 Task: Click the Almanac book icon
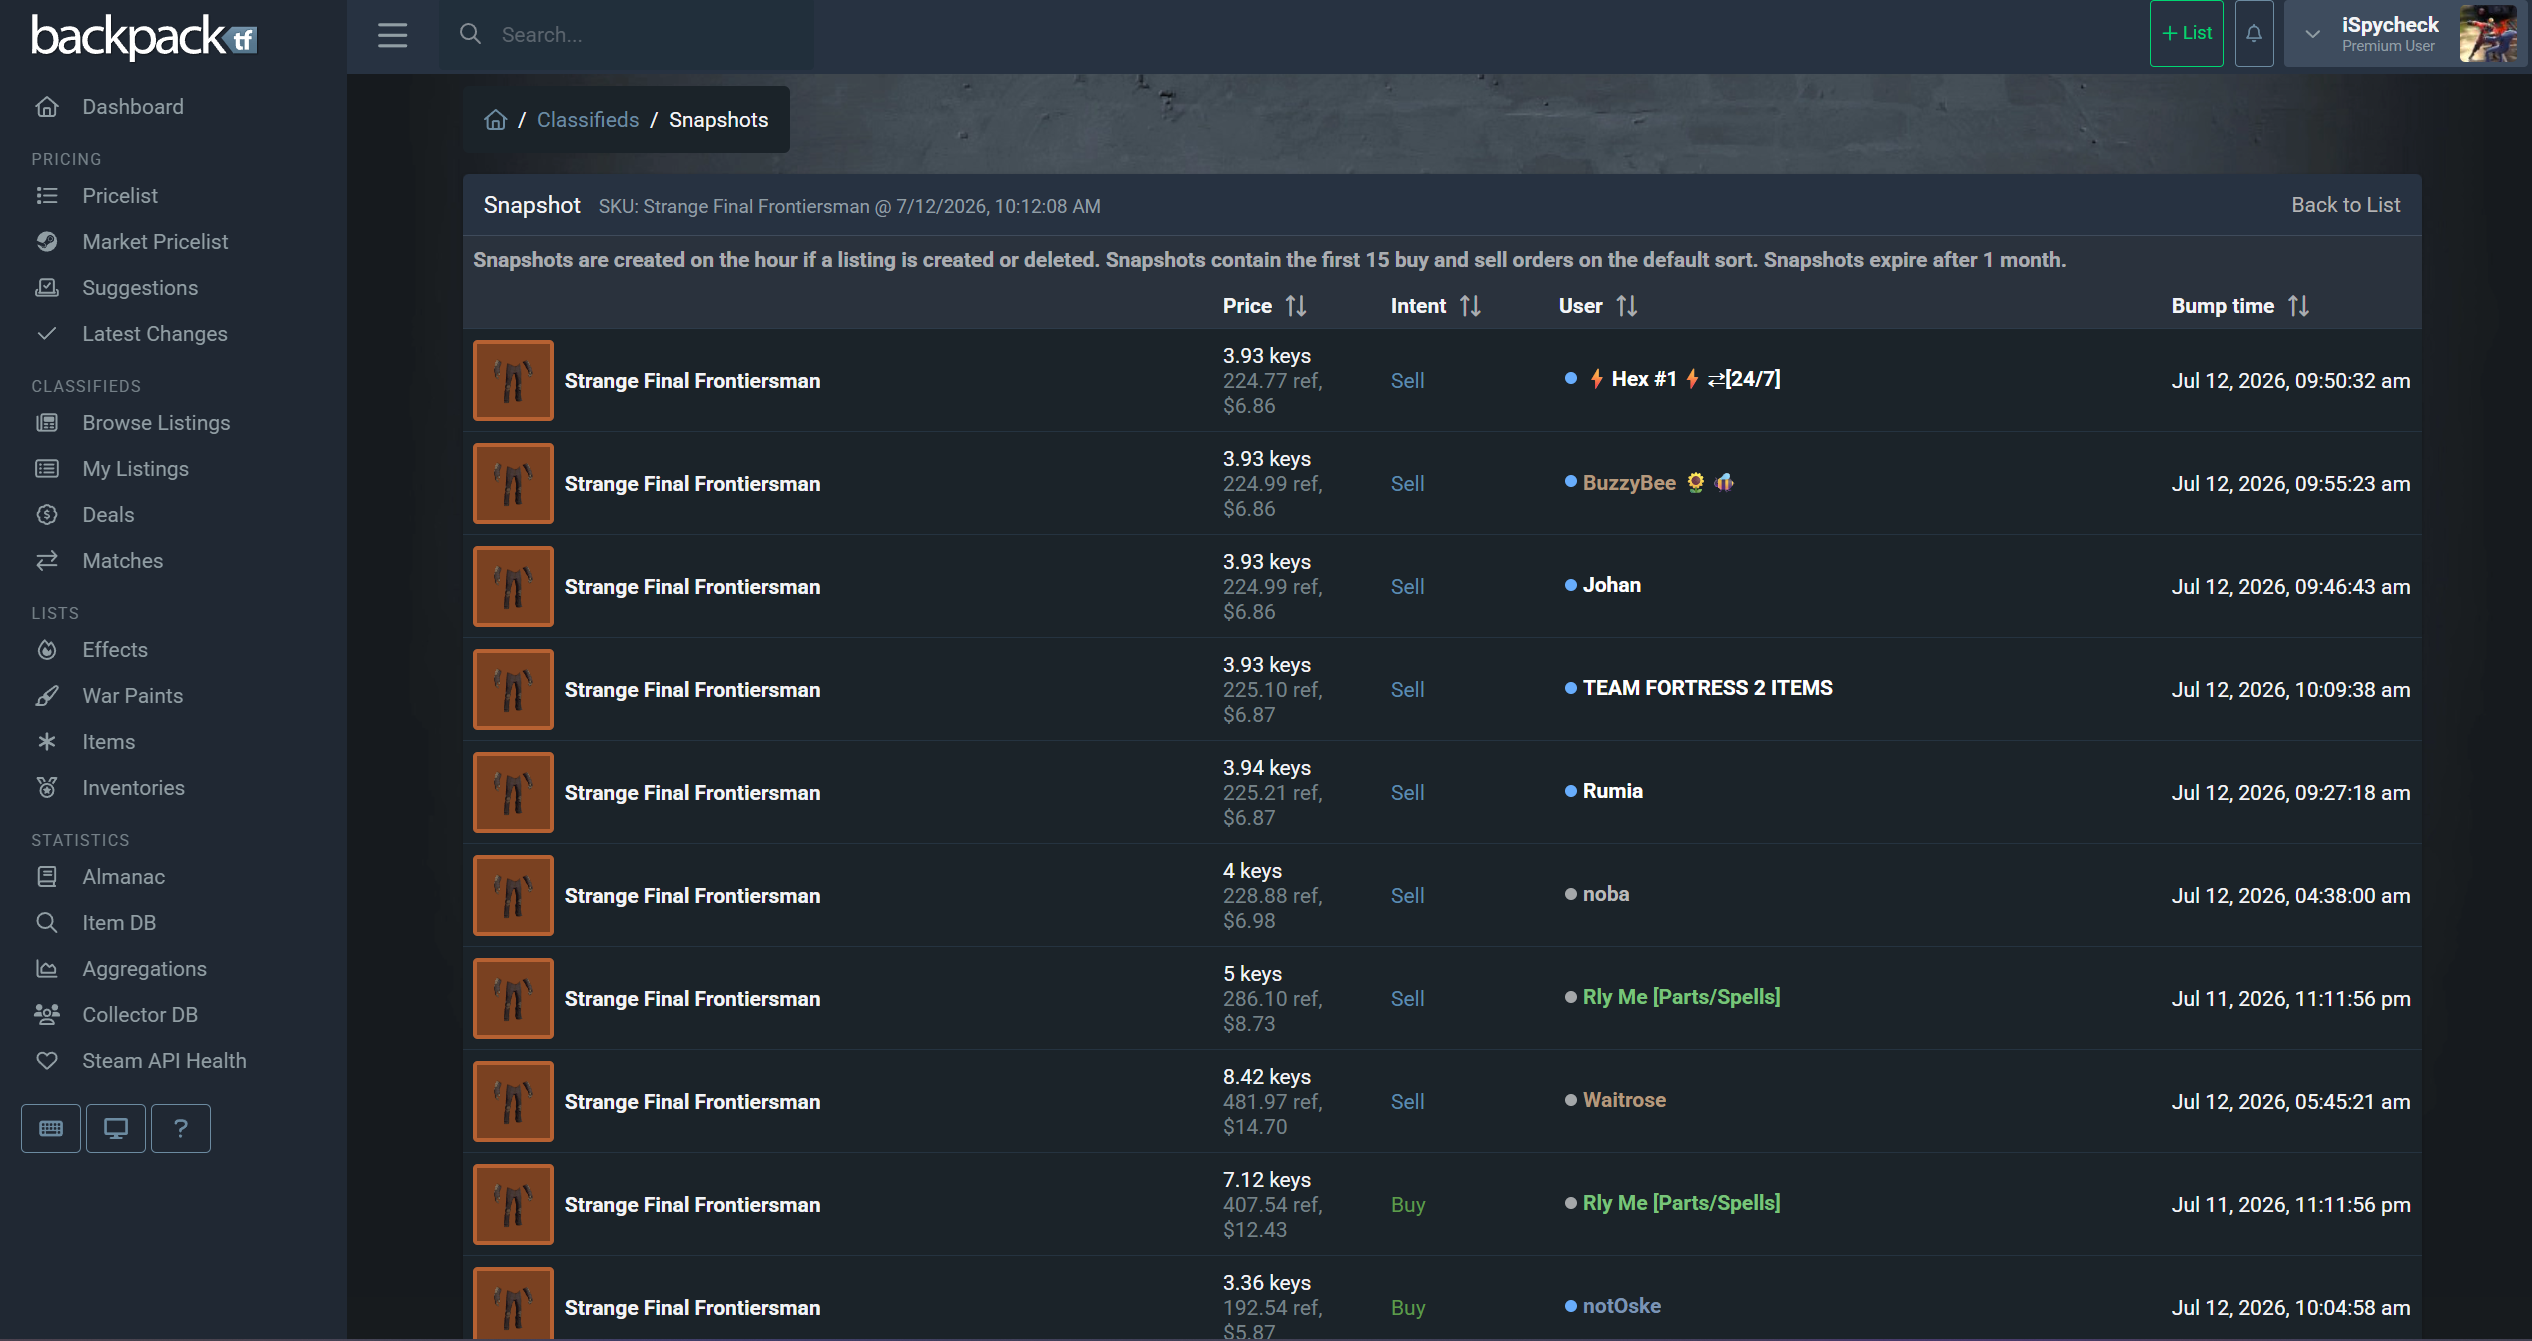[47, 877]
